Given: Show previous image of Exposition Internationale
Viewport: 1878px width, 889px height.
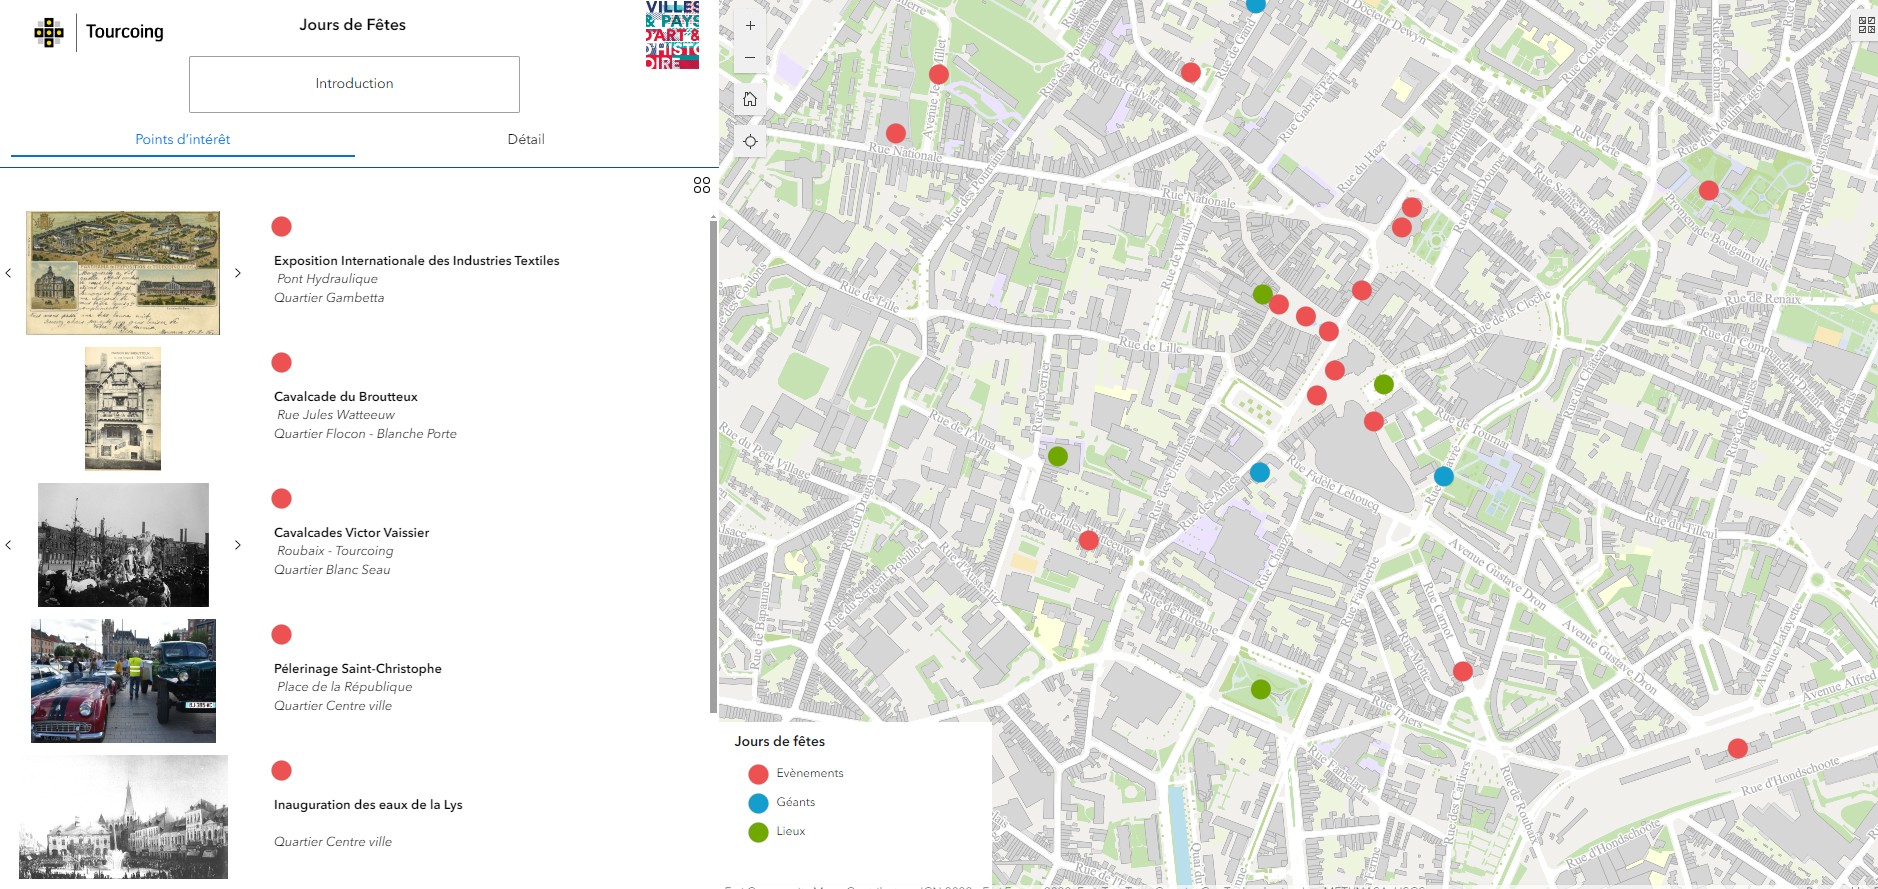Looking at the screenshot, I should 9,273.
